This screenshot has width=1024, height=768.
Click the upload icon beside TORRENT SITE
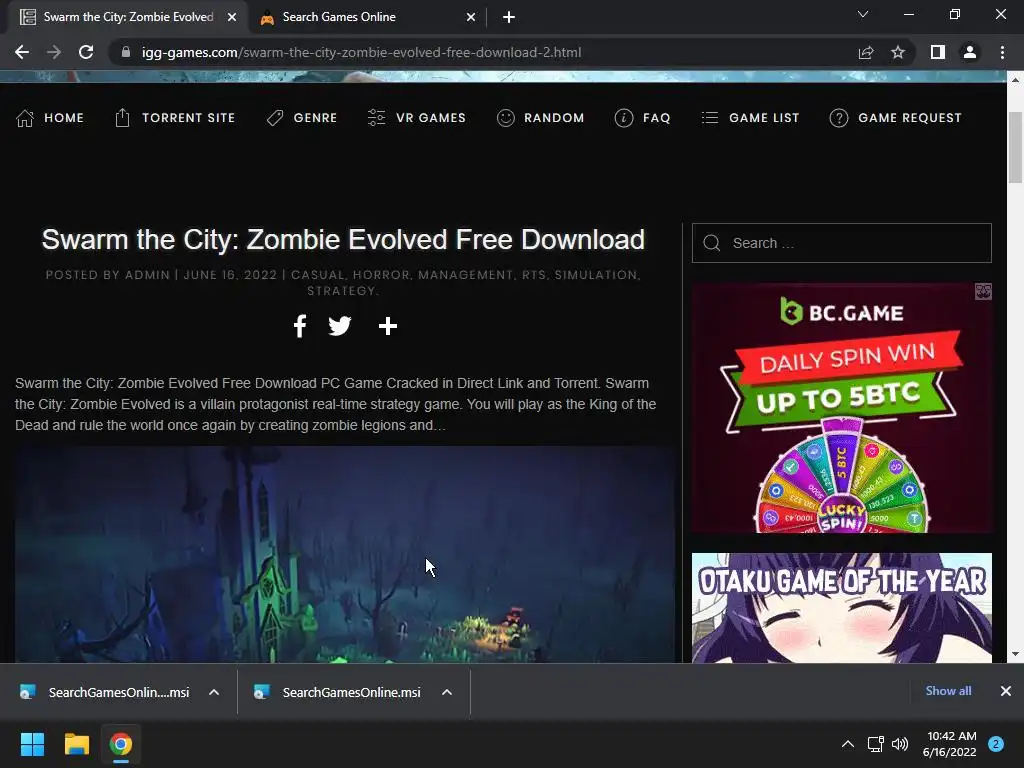click(122, 118)
